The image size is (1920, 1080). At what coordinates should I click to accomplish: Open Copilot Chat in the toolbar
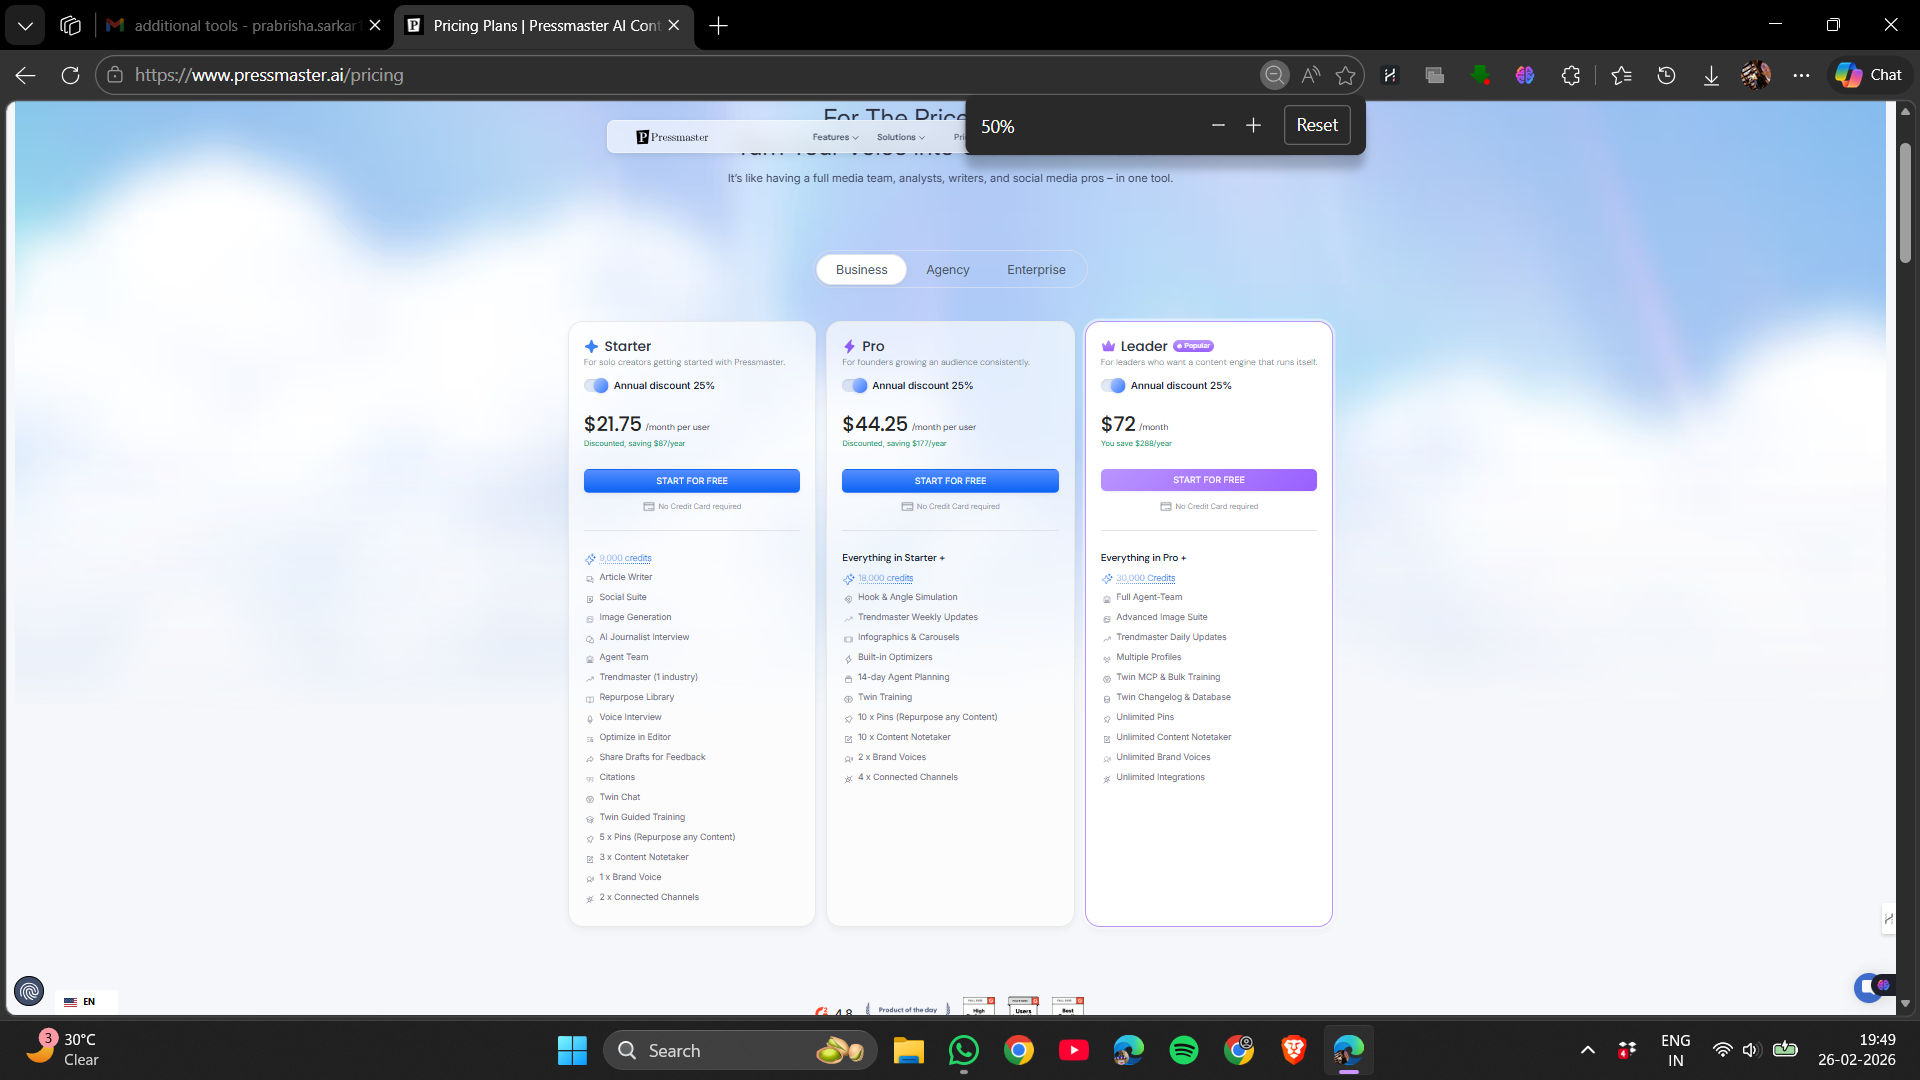[x=1869, y=75]
